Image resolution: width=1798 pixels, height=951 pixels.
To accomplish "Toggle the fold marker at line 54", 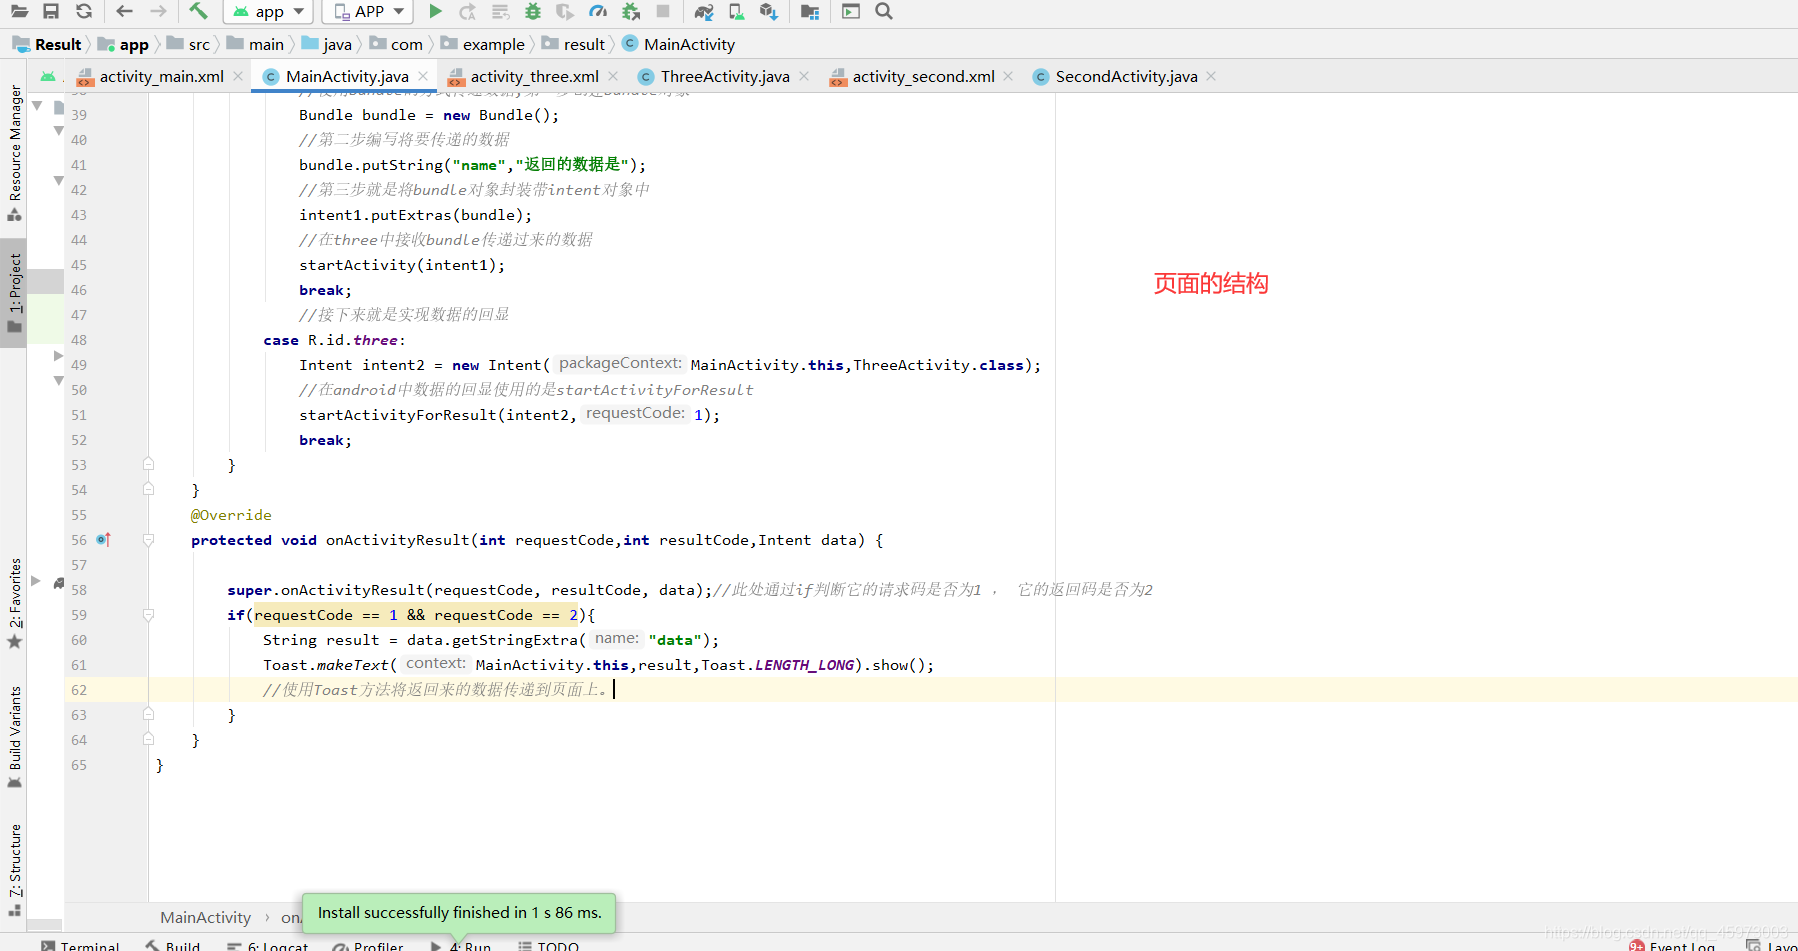I will click(148, 489).
